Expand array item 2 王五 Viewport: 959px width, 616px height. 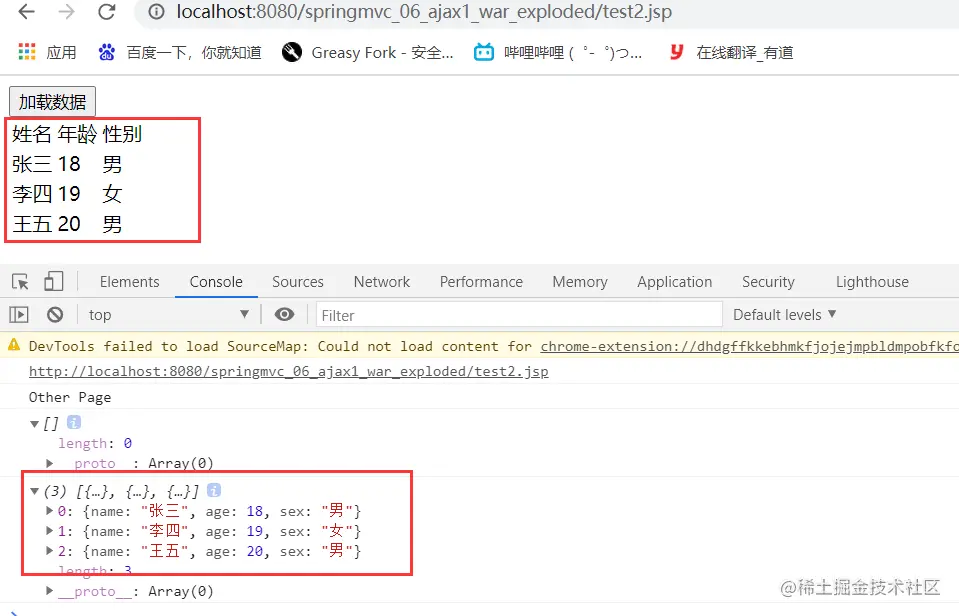(x=50, y=551)
